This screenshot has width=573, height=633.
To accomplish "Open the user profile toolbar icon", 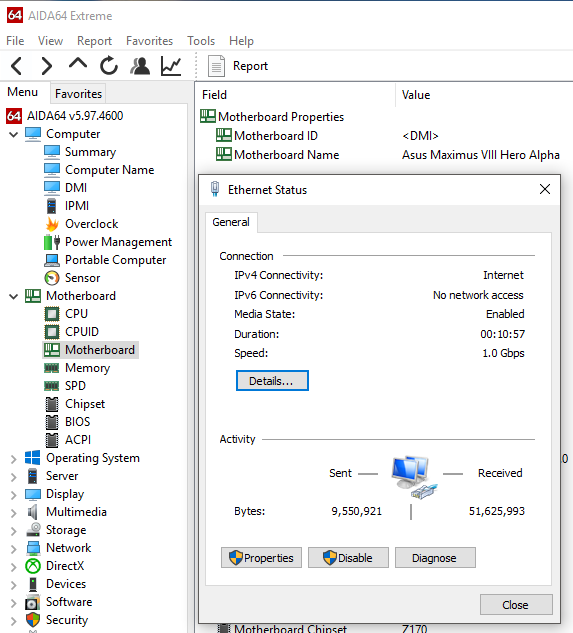I will tap(140, 66).
